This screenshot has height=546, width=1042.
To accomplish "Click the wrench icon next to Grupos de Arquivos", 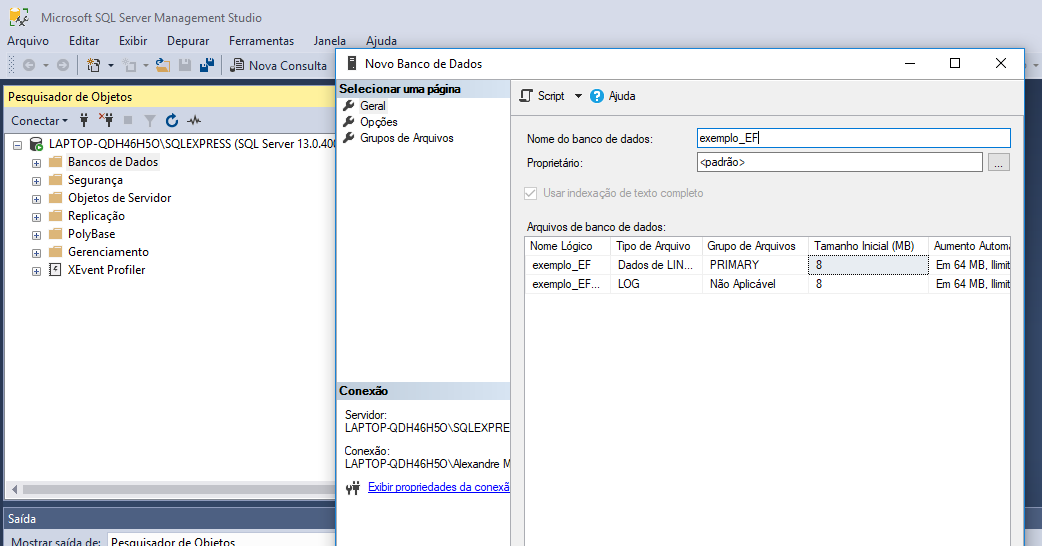I will click(x=349, y=137).
